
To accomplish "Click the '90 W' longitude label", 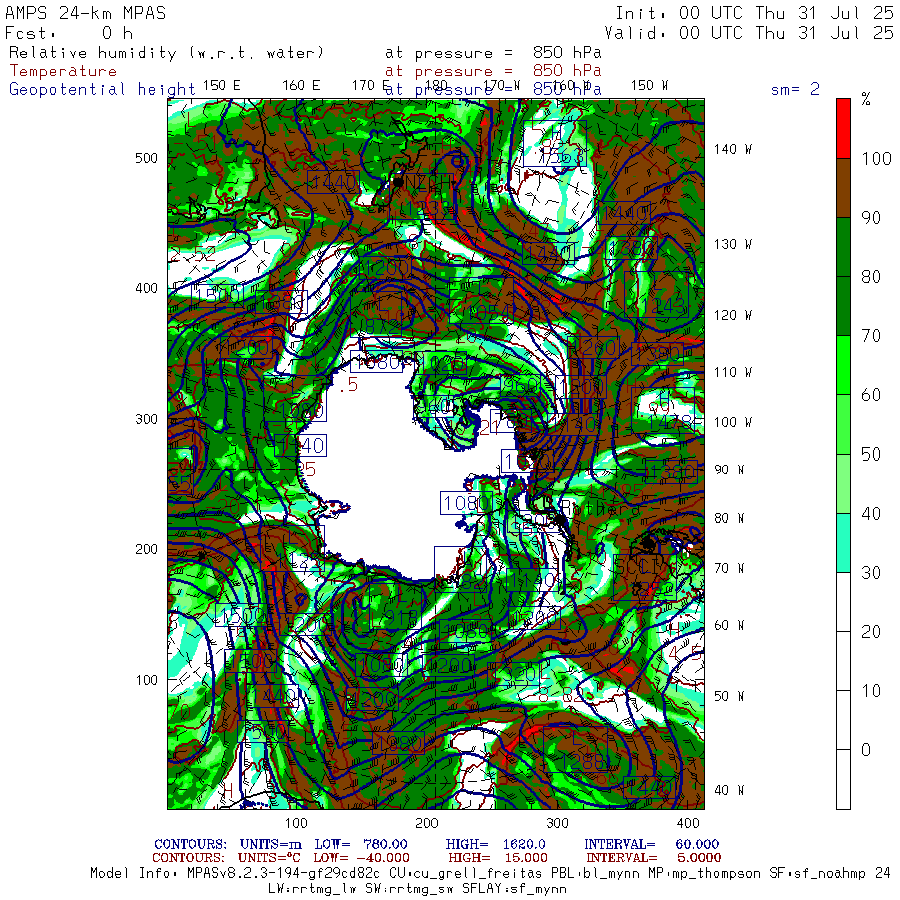I will 729,470.
